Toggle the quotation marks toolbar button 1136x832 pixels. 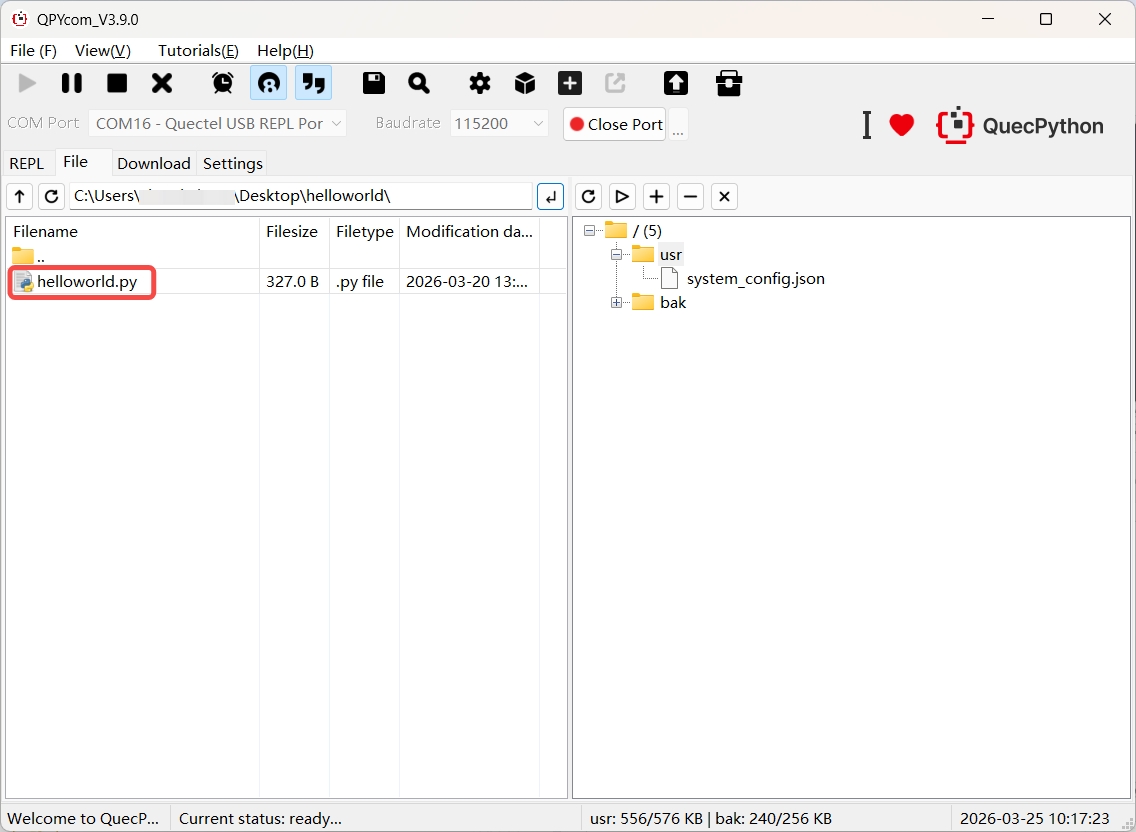click(314, 83)
